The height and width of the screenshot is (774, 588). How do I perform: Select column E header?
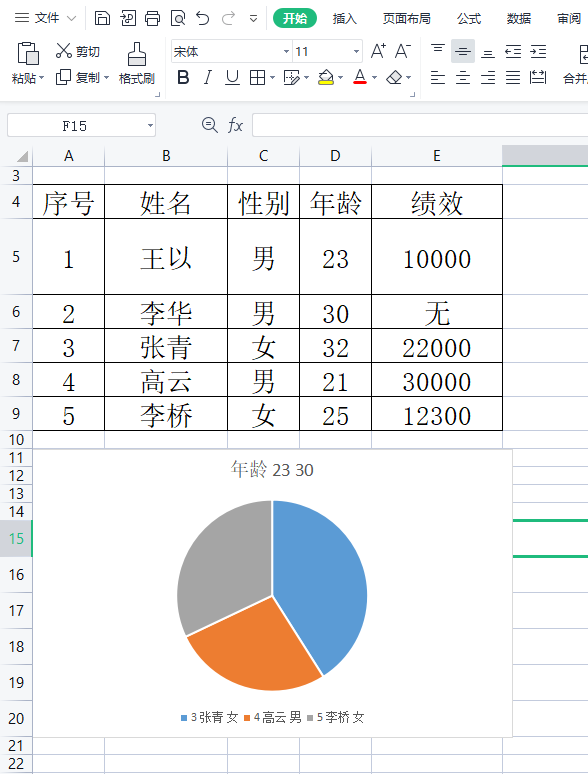[x=436, y=156]
